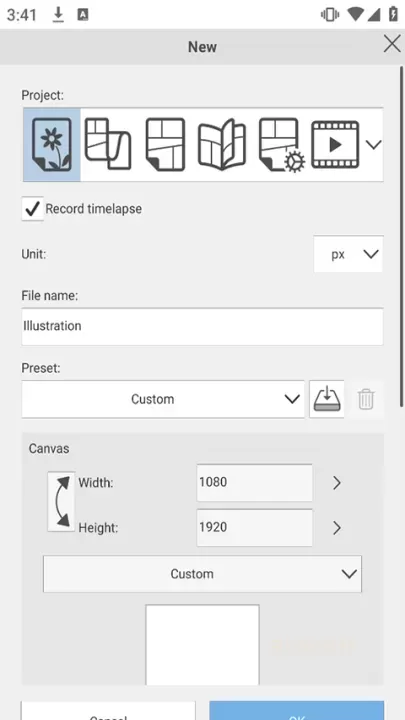Swap width and height with arrows icon
The height and width of the screenshot is (720, 405).
point(61,501)
